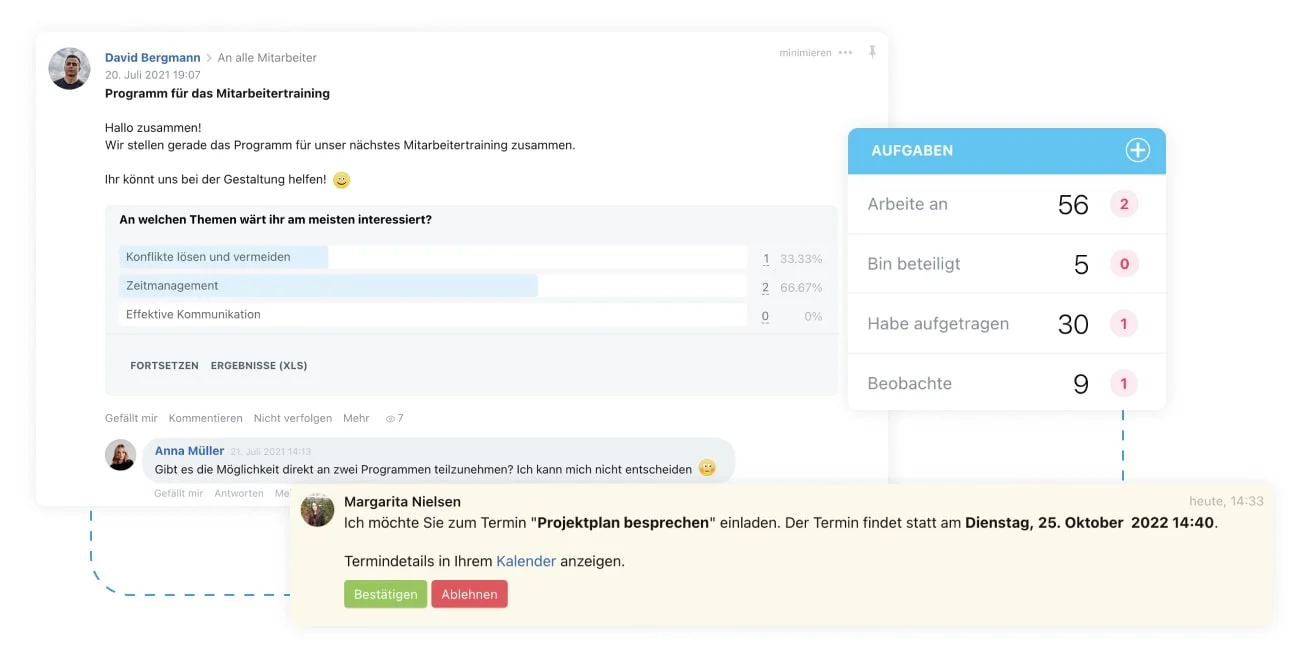Click ERGEBNISSE (XLS) to export results
1300x660 pixels.
(259, 366)
